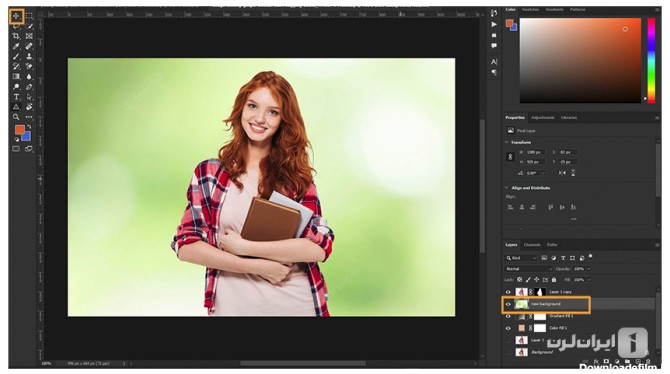Image resolution: width=670 pixels, height=374 pixels.
Task: Select the Gradient tool
Action: click(16, 77)
